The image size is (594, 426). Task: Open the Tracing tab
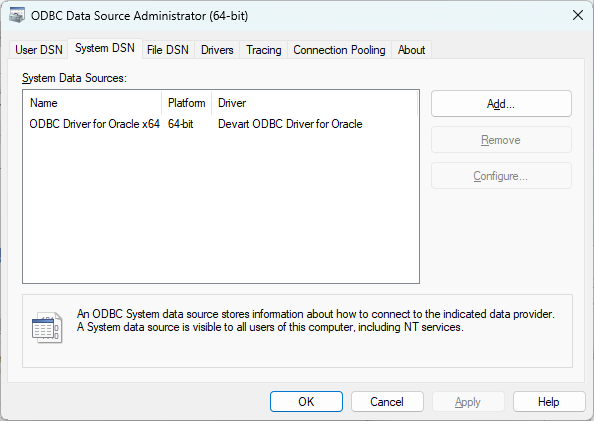(264, 50)
